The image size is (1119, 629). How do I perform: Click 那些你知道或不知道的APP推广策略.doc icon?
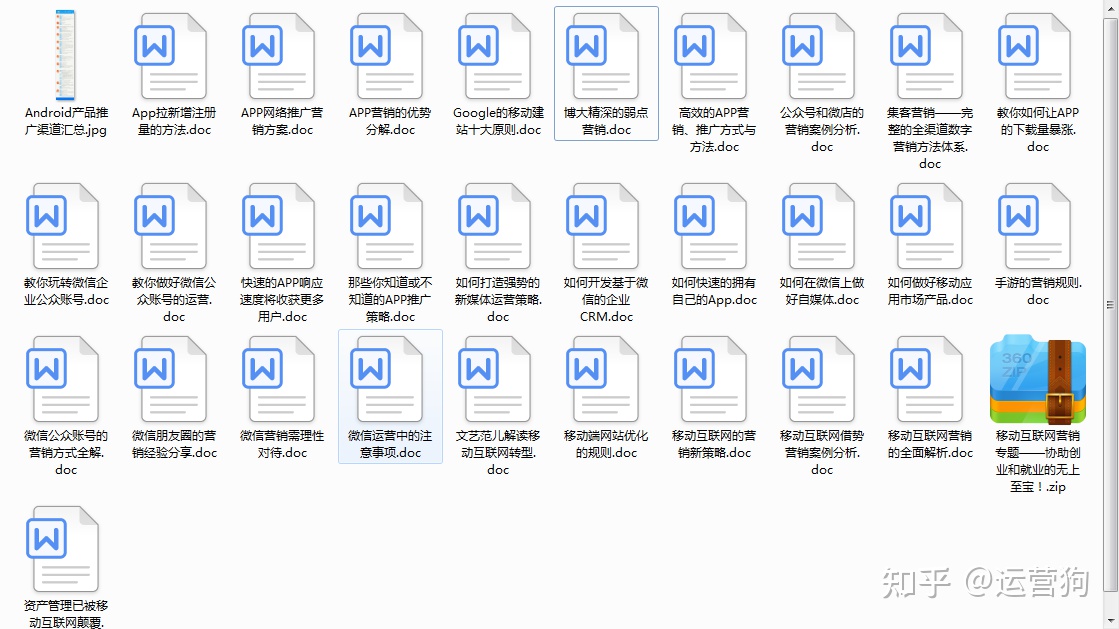[x=386, y=226]
